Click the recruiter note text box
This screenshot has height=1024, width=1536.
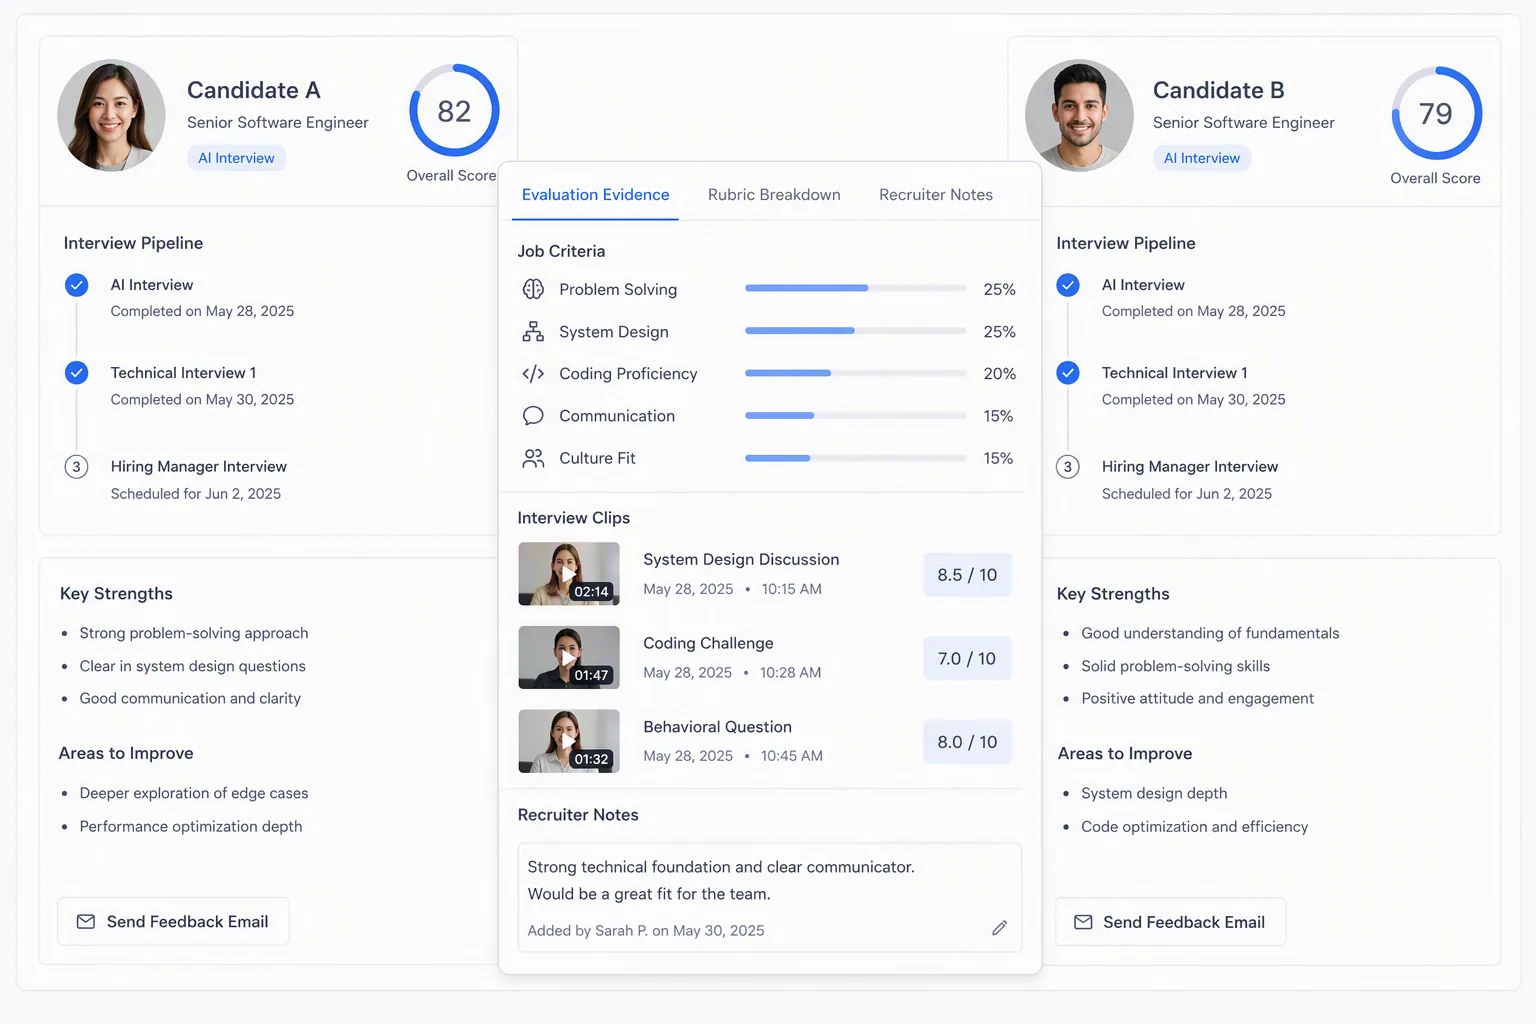click(x=770, y=897)
